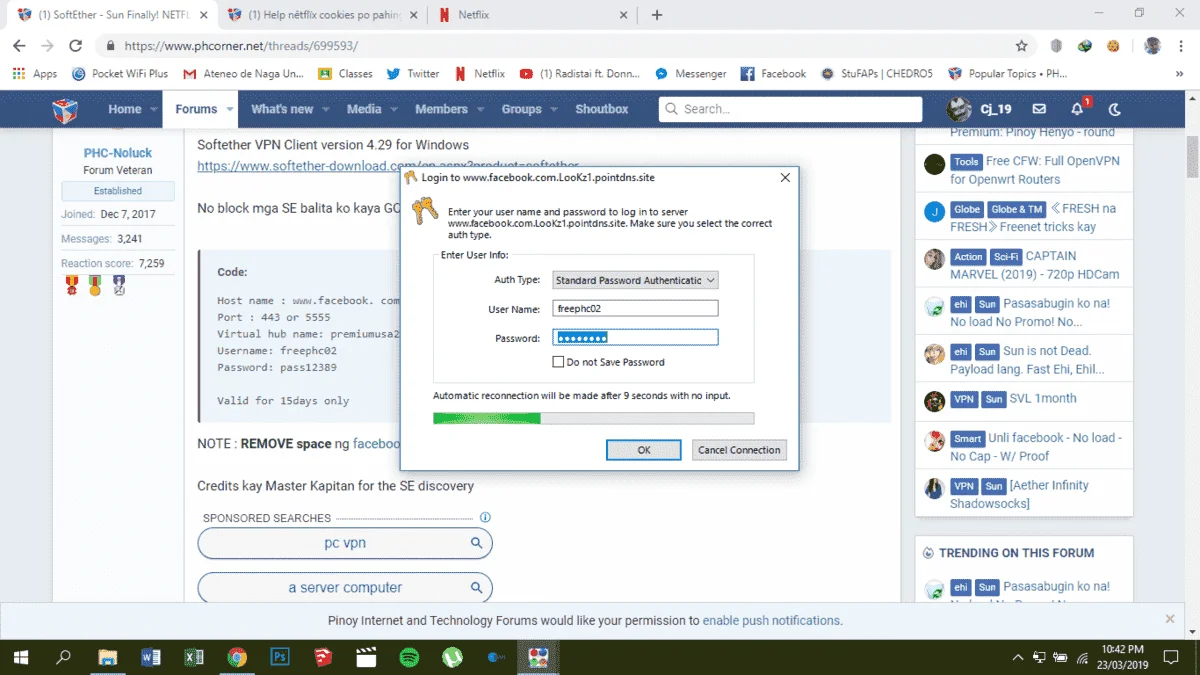The width and height of the screenshot is (1200, 675).
Task: Open the Facebook bookmark
Action: coord(773,74)
